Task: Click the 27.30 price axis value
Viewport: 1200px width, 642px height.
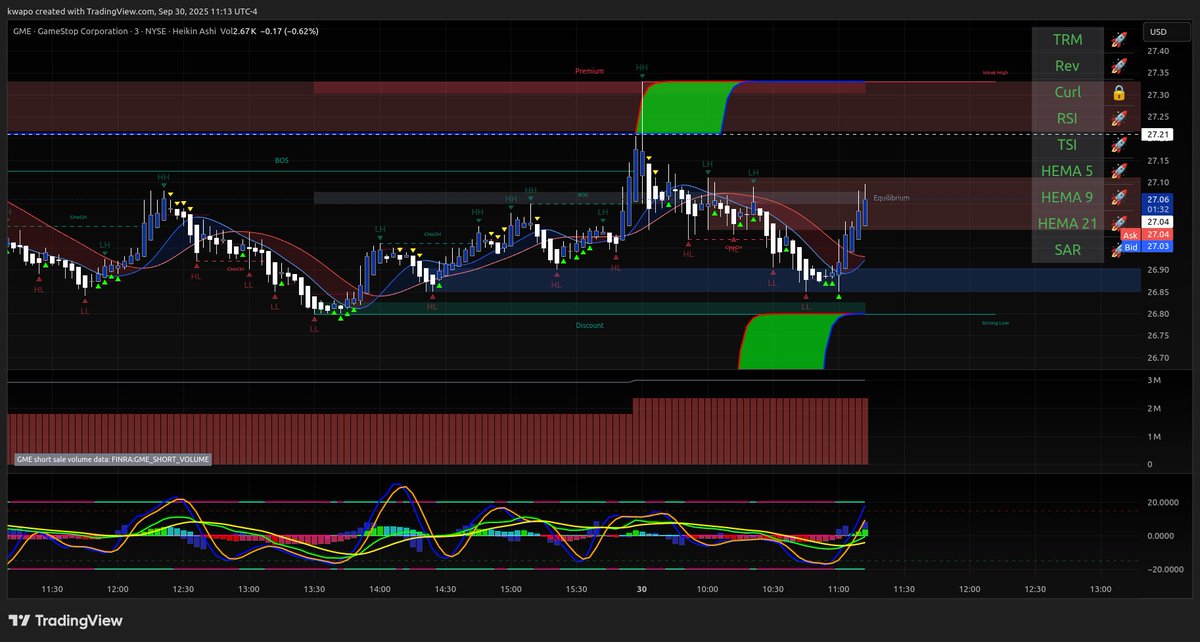Action: [1159, 95]
